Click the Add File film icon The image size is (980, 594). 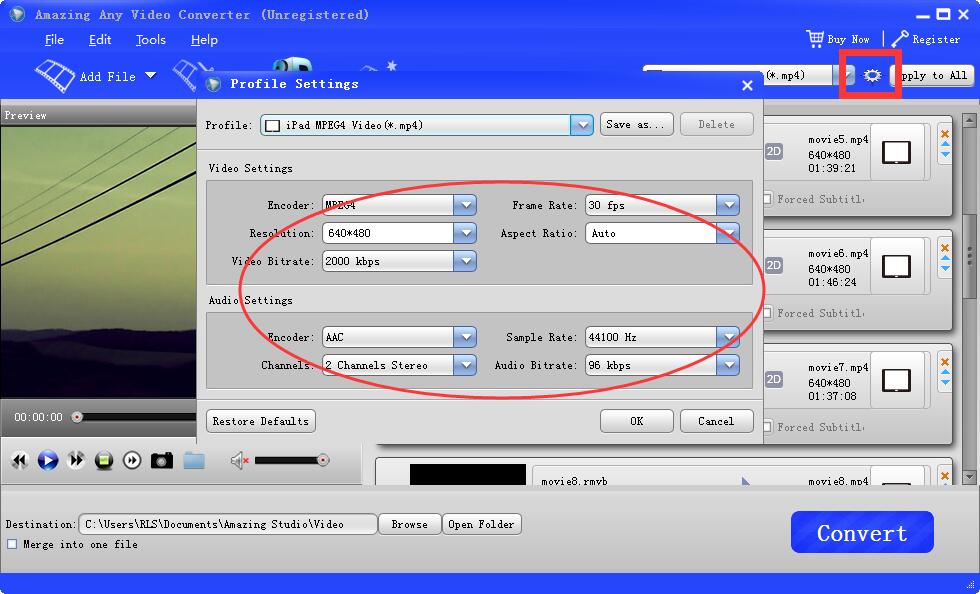coord(55,76)
